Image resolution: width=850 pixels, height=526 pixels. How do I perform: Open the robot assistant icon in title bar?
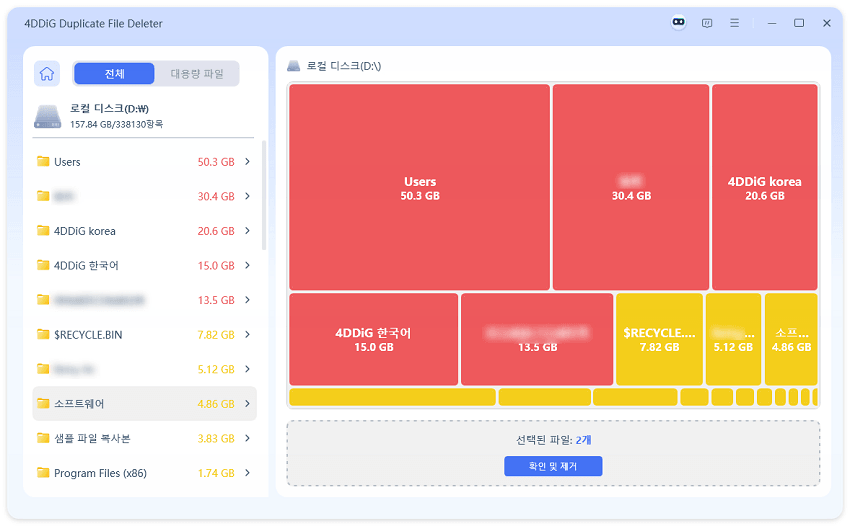679,23
